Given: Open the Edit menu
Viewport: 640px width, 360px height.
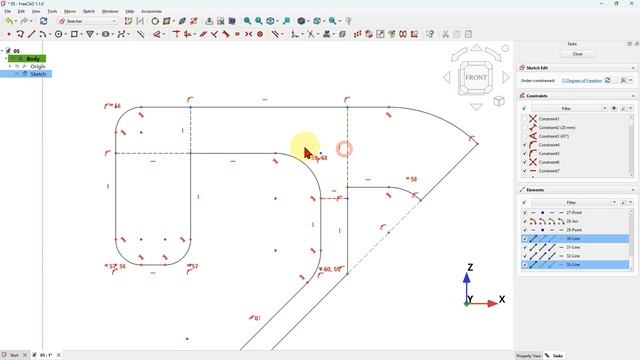Looking at the screenshot, I should [21, 11].
